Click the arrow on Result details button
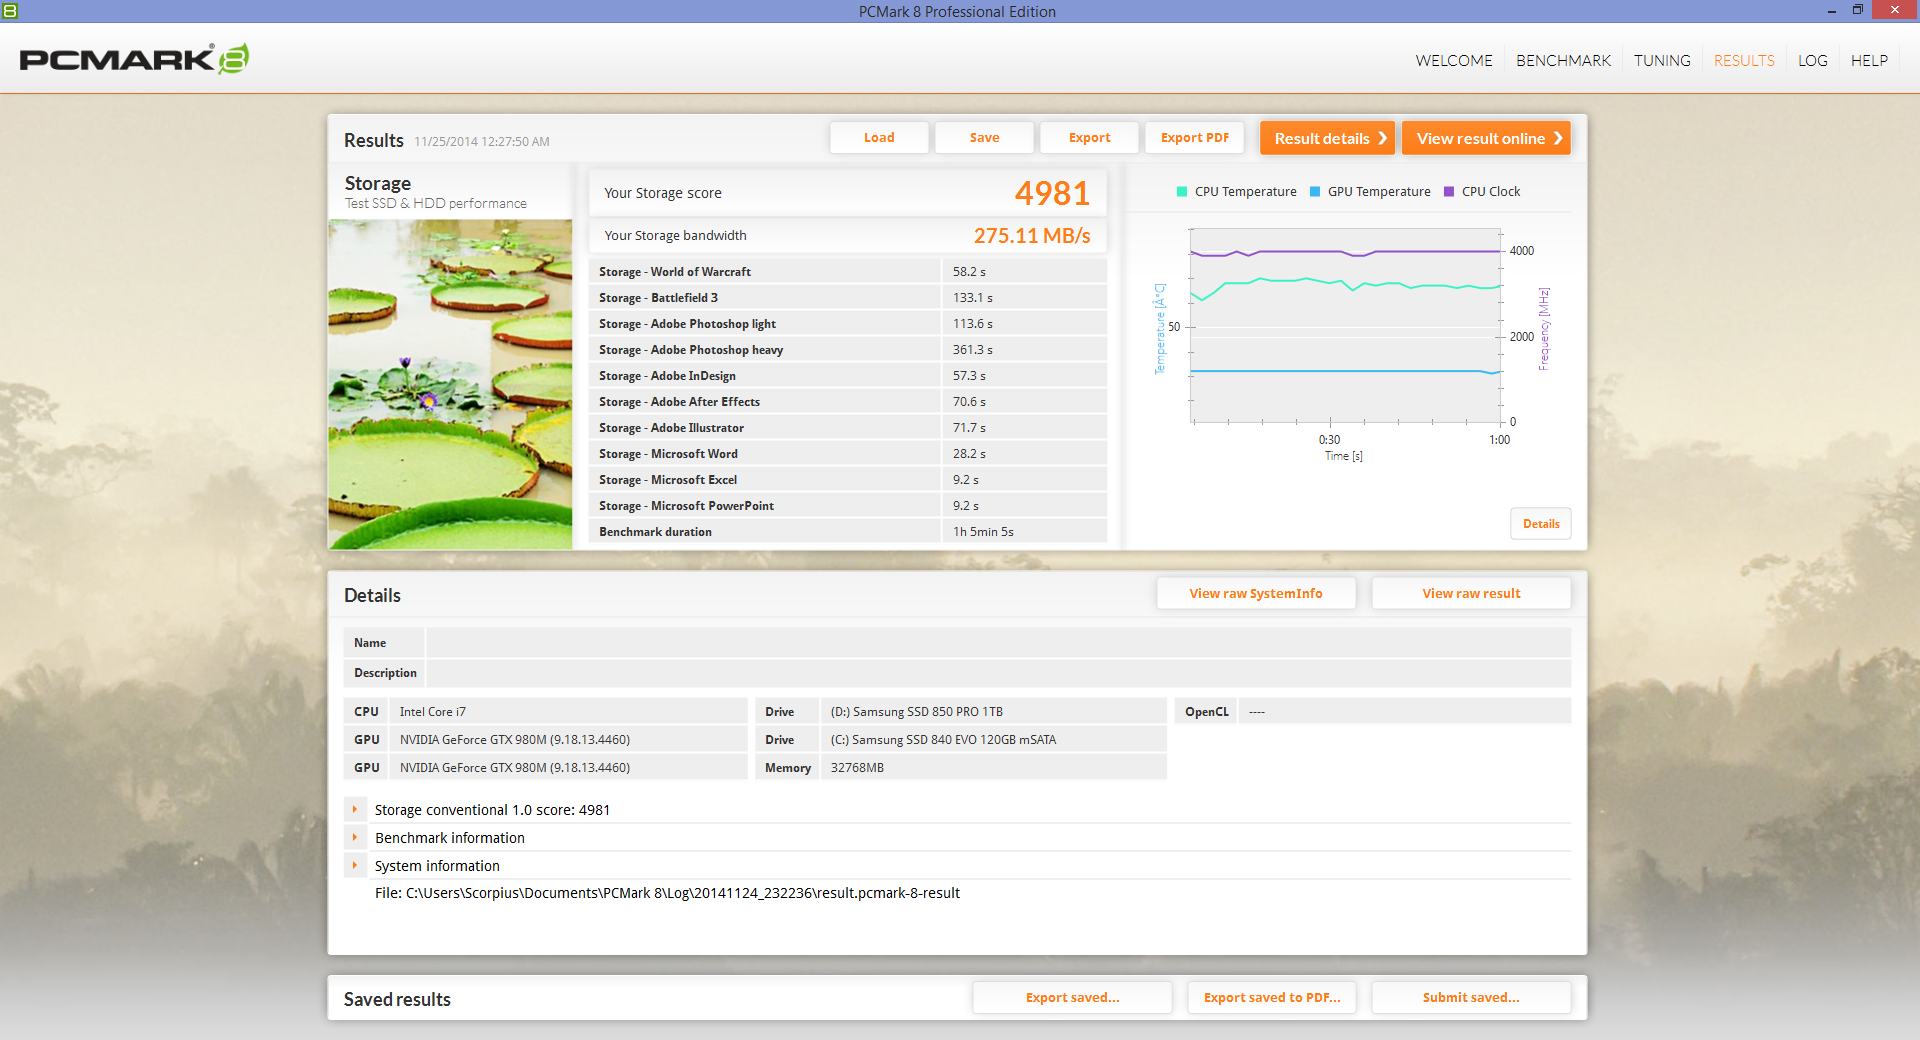This screenshot has width=1920, height=1040. pyautogui.click(x=1383, y=138)
